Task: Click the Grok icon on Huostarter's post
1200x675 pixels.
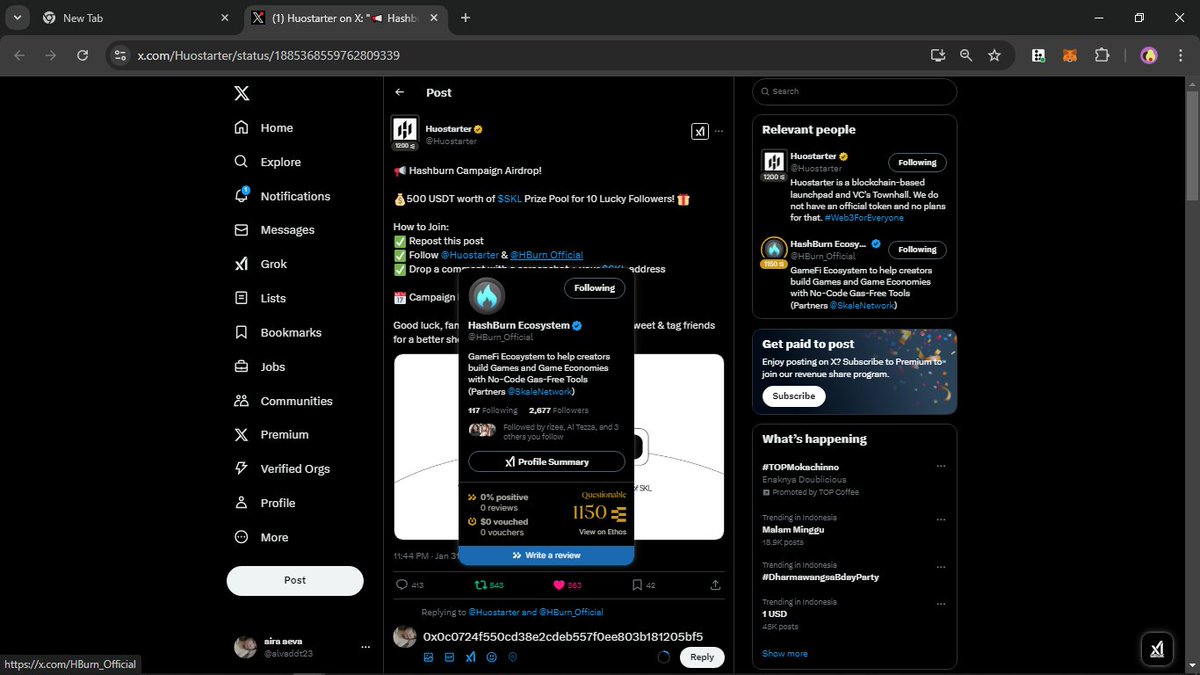Action: click(x=700, y=131)
